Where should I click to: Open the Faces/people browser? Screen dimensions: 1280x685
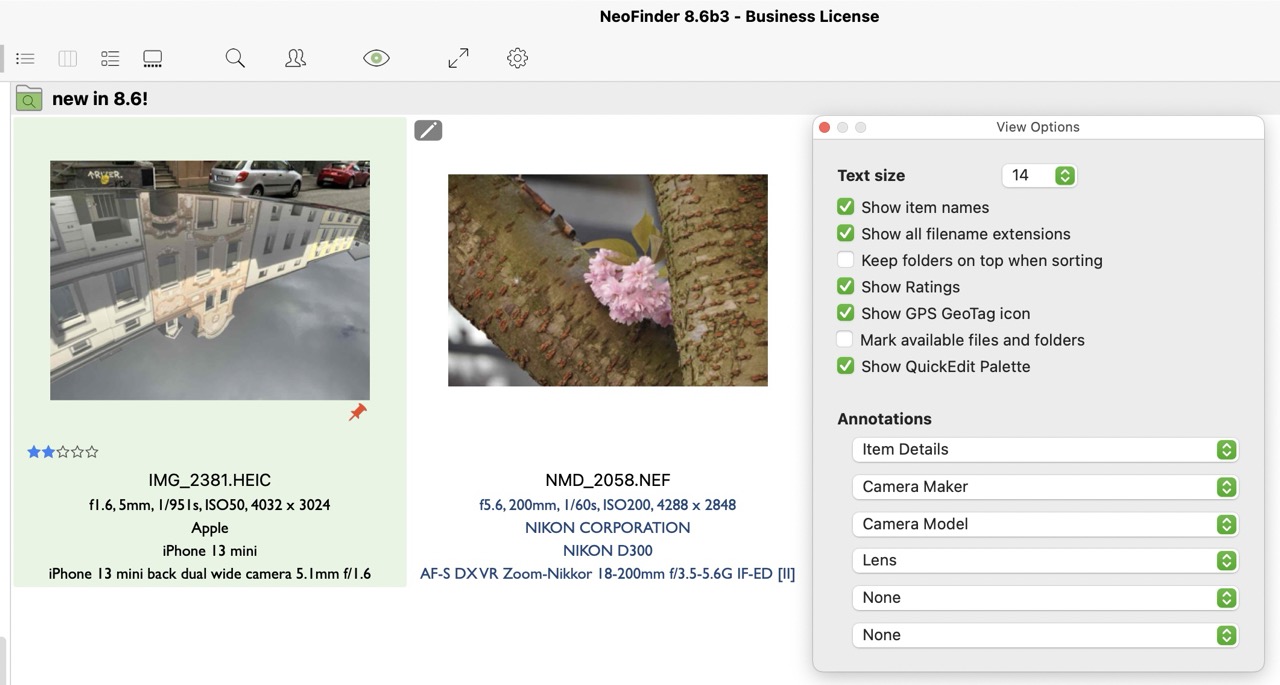295,57
